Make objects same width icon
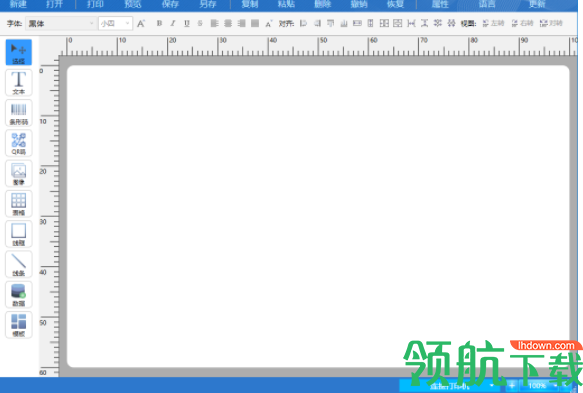This screenshot has width=583, height=393. pos(411,23)
